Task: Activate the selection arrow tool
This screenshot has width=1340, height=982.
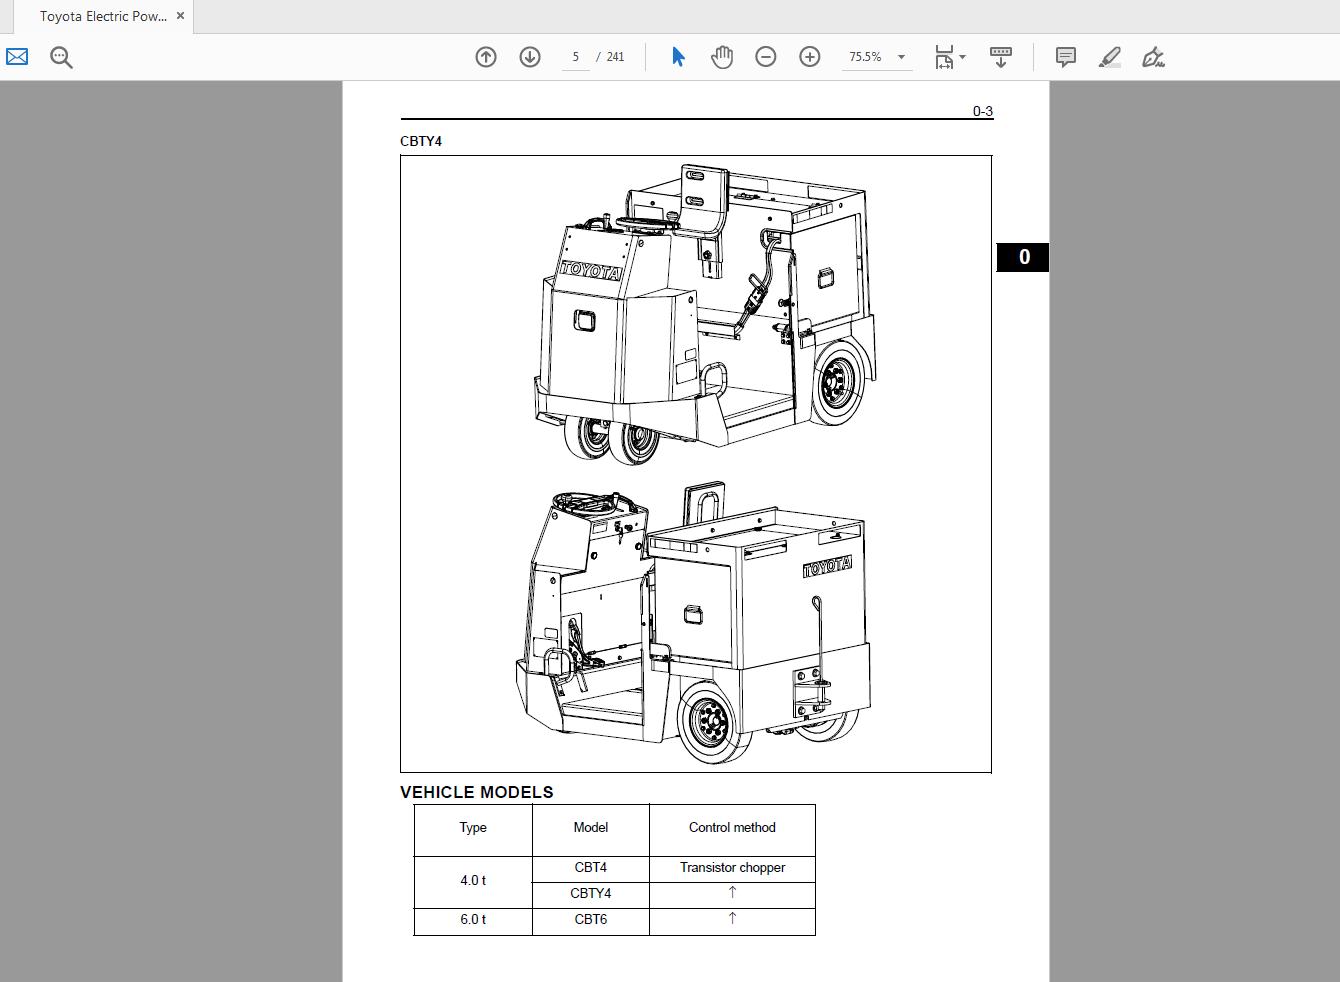Action: [678, 57]
